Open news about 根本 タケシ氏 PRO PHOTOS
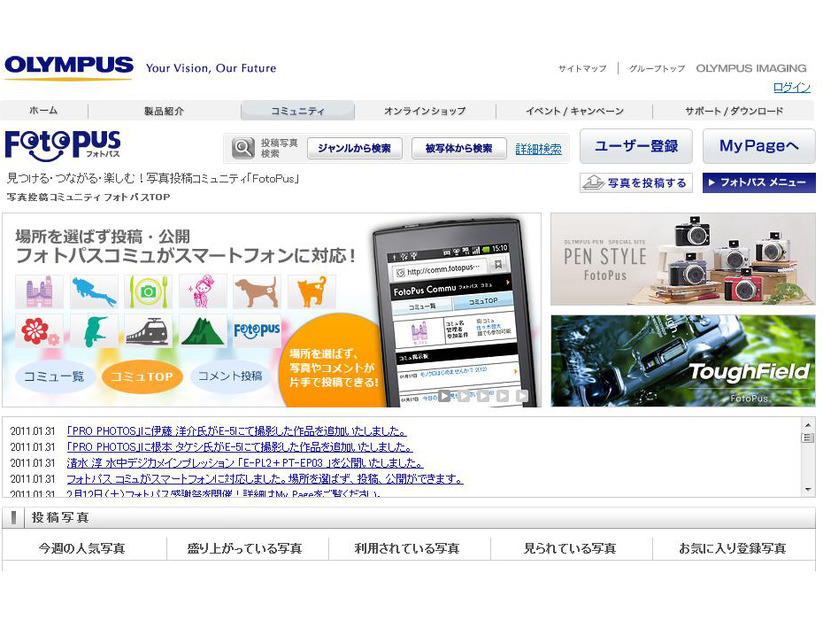Viewport: 823px width, 620px height. coord(239,447)
